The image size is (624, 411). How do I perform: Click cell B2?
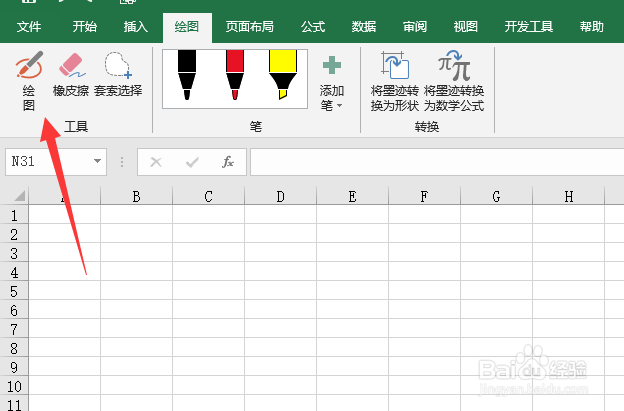click(136, 234)
